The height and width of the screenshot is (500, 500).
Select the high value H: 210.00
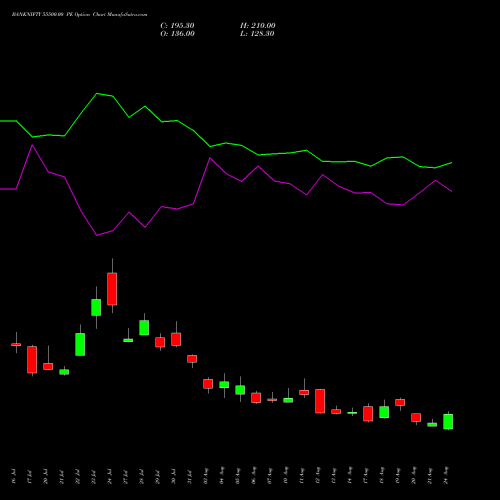(x=258, y=26)
